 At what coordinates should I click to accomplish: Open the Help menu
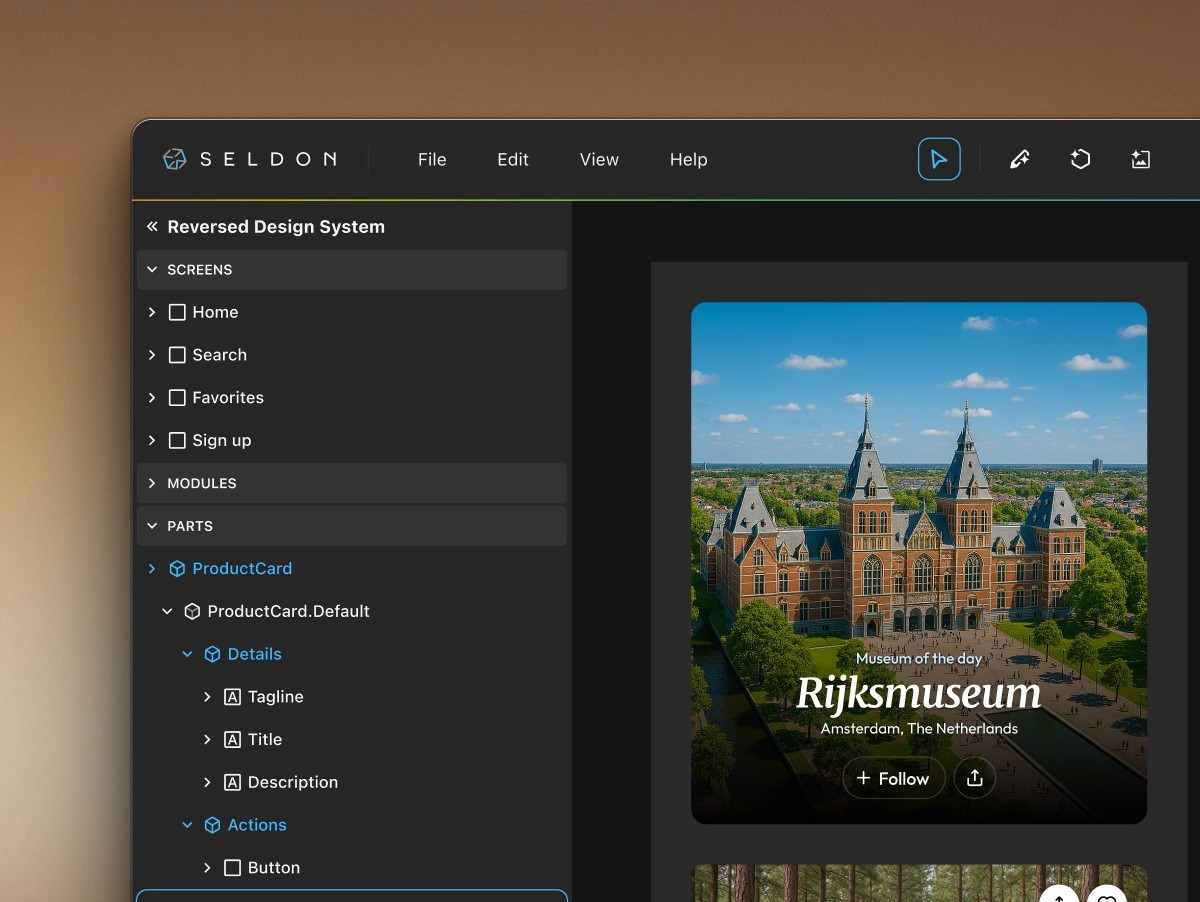tap(688, 159)
